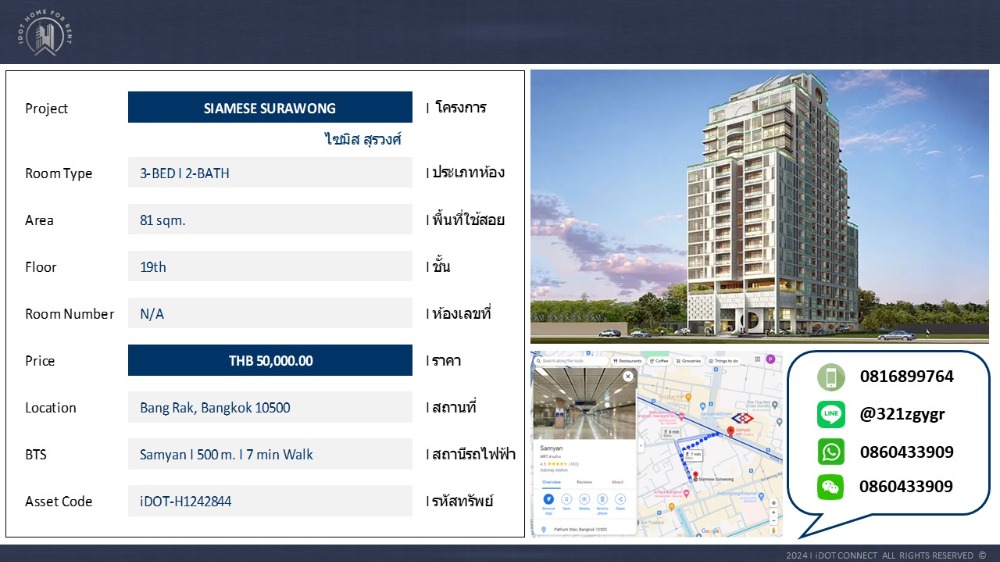The width and height of the screenshot is (1000, 562).
Task: Click the Send to phone icon
Action: (x=603, y=498)
